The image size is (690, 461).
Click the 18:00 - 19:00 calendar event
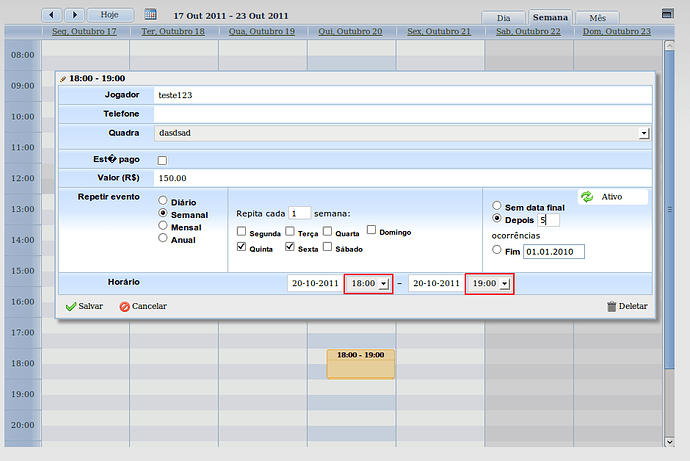pyautogui.click(x=360, y=364)
